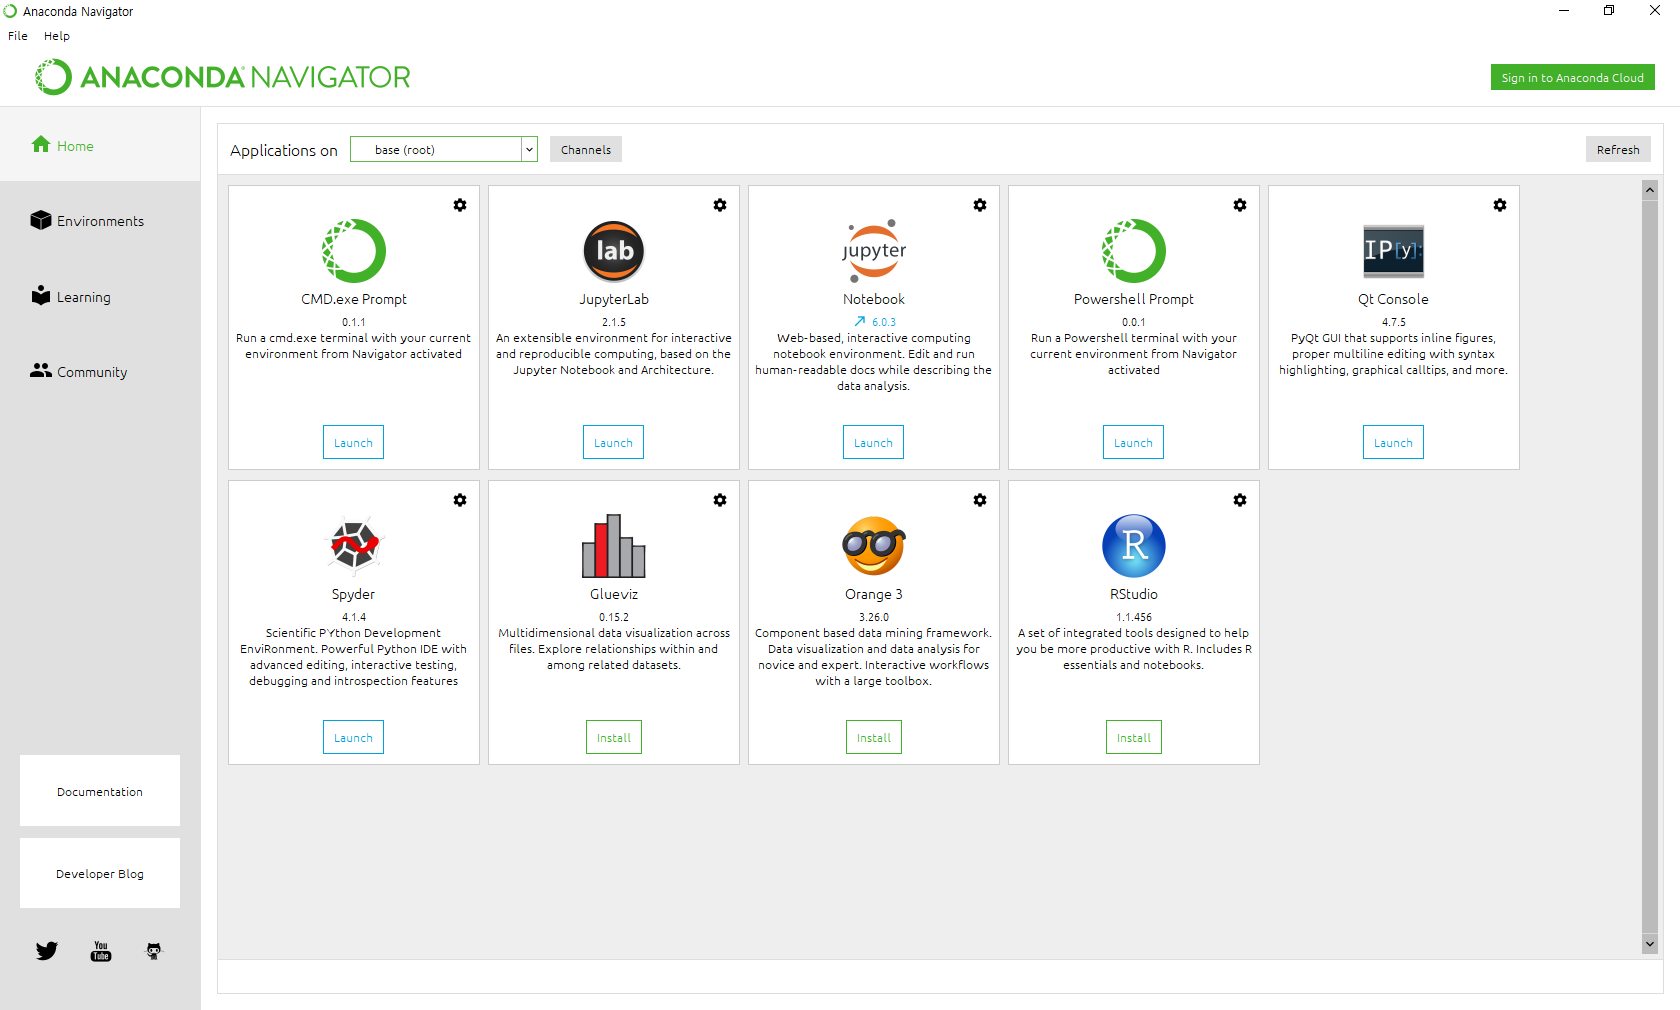Click the applications vertical scrollbar track
The width and height of the screenshot is (1680, 1010).
[x=1650, y=567]
